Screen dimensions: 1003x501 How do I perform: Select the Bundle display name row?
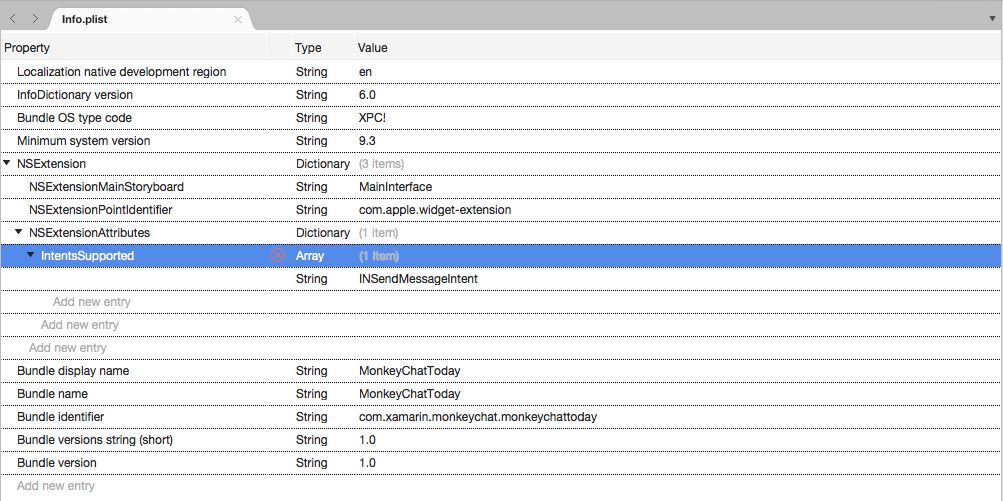73,371
